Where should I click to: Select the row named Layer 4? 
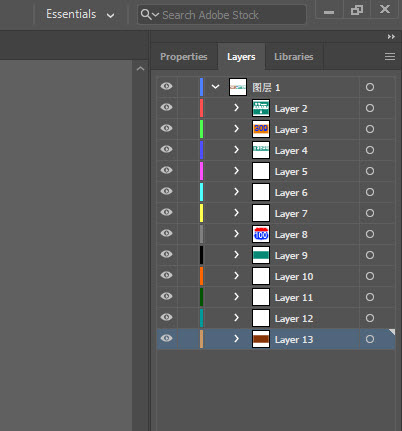click(276, 150)
